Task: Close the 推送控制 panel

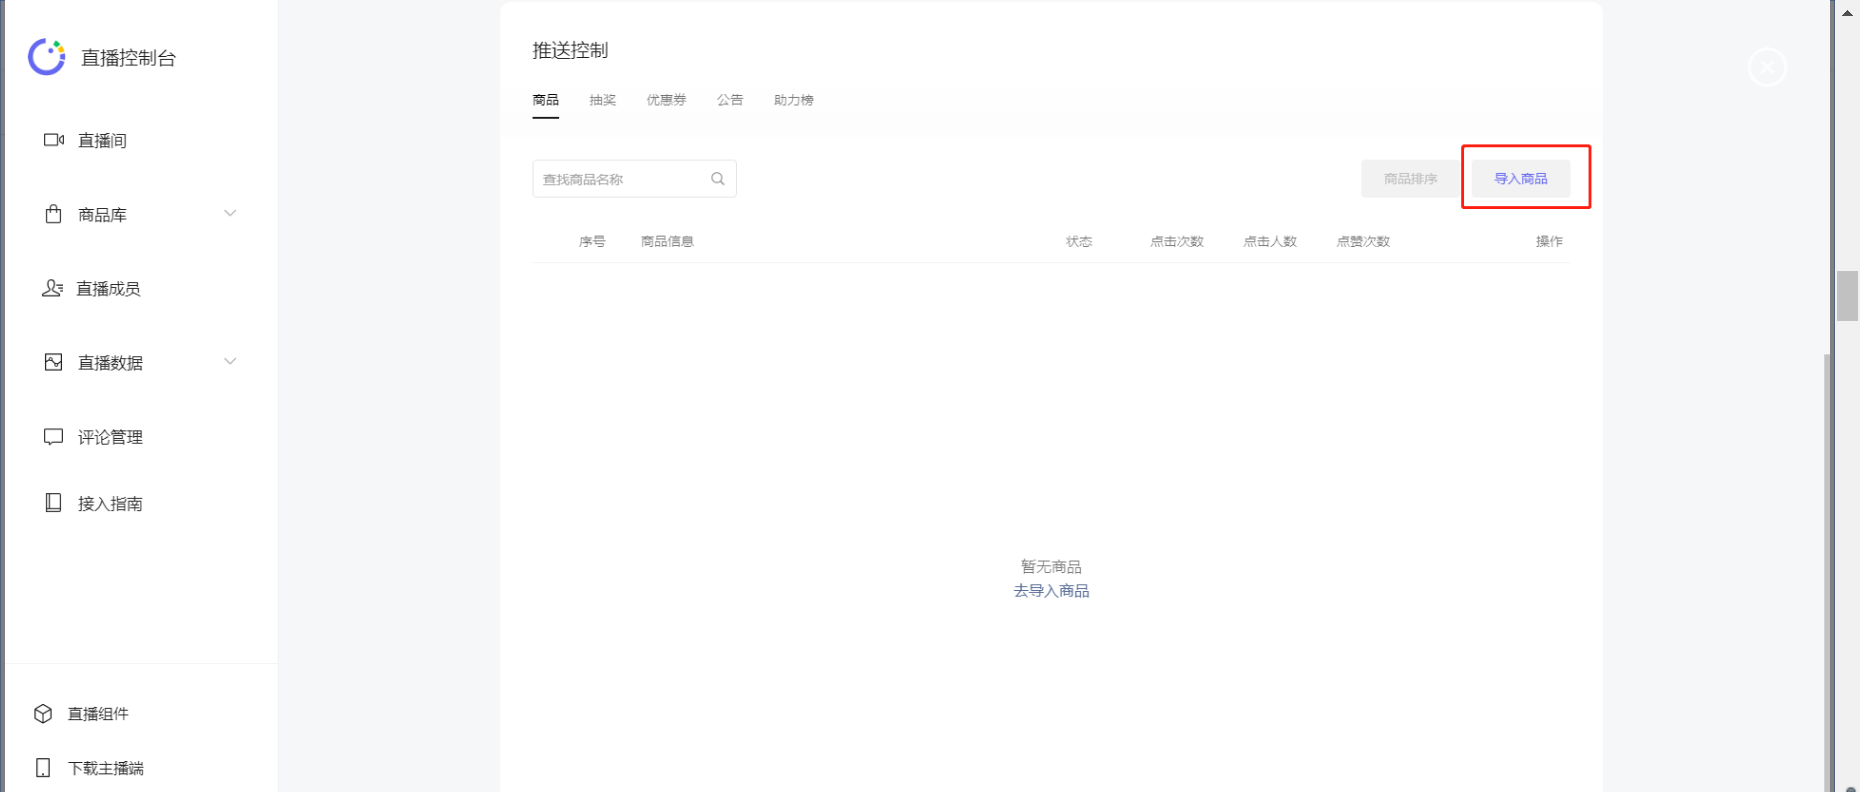Action: coord(1767,67)
